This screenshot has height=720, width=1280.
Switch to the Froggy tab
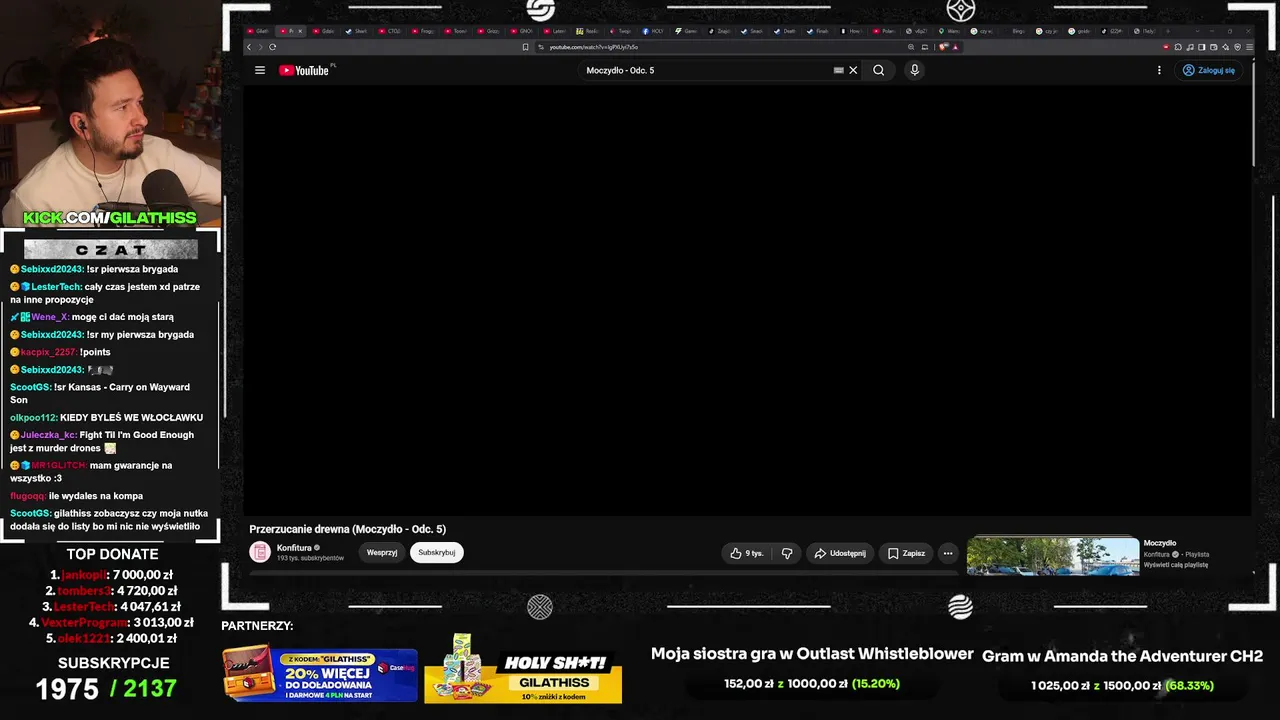click(424, 31)
